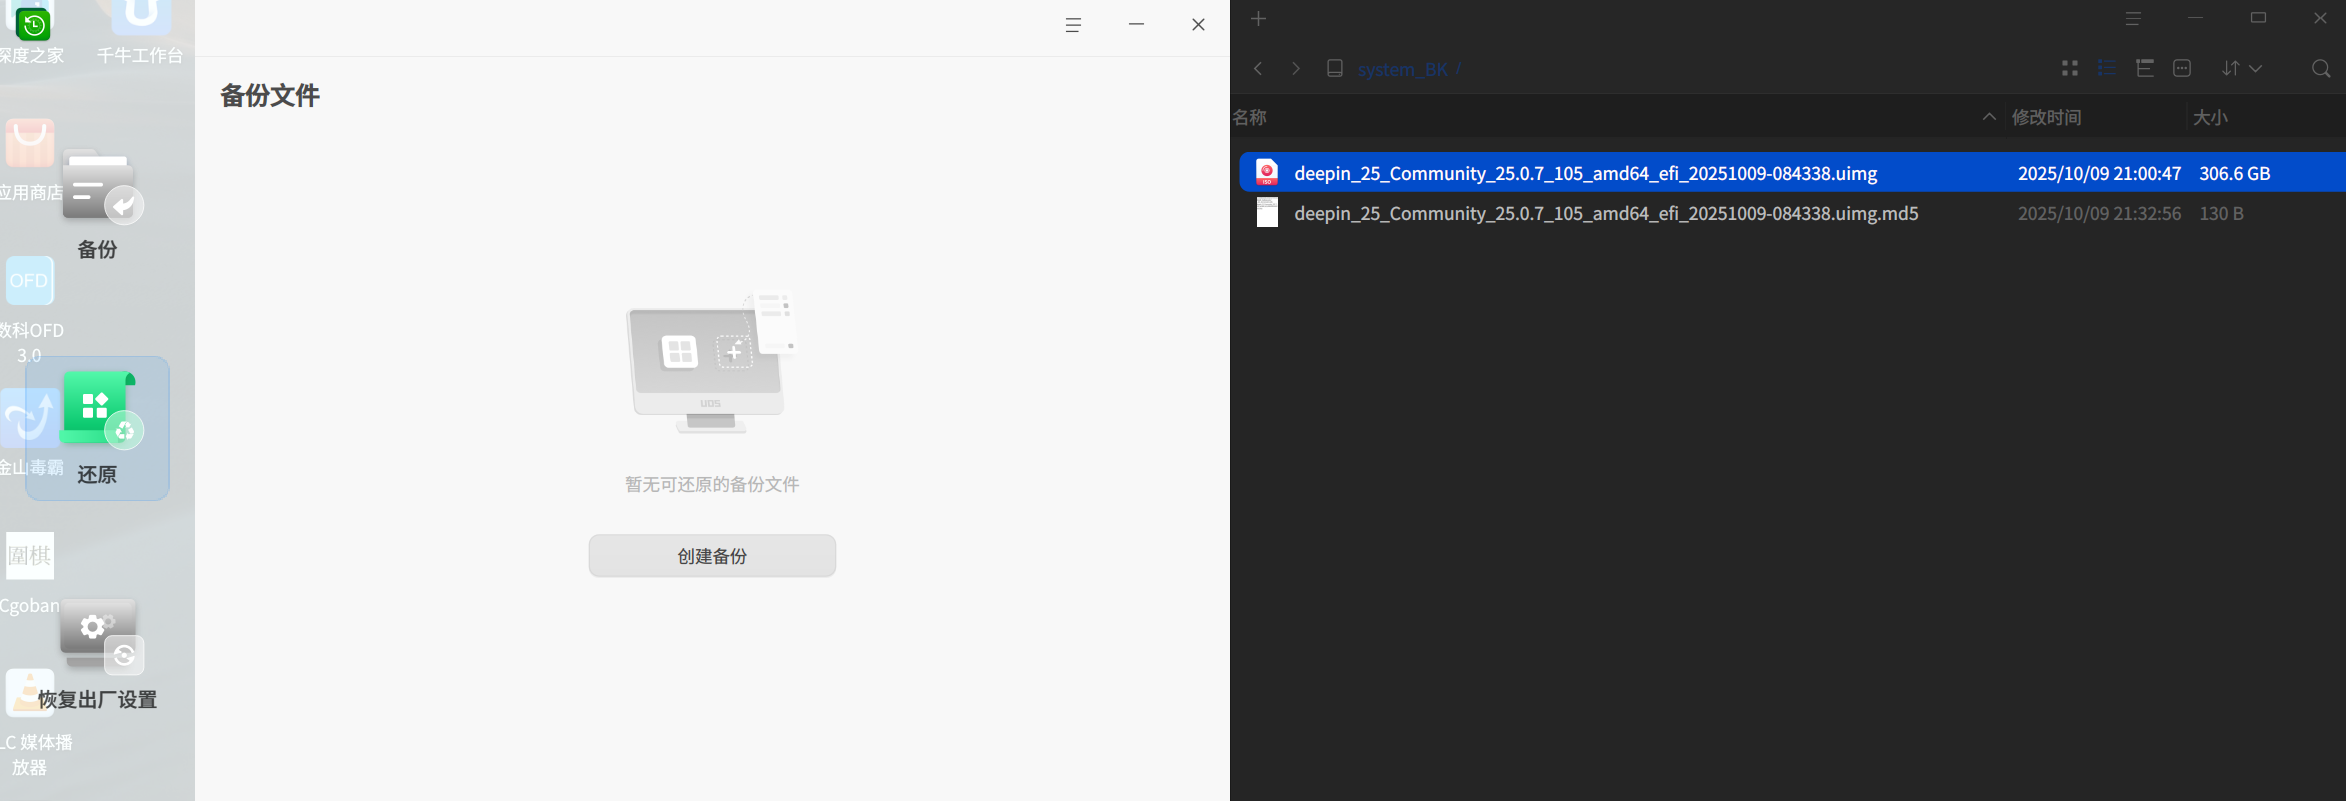The image size is (2346, 801).
Task: Minimize the file manager window
Action: 2195,19
